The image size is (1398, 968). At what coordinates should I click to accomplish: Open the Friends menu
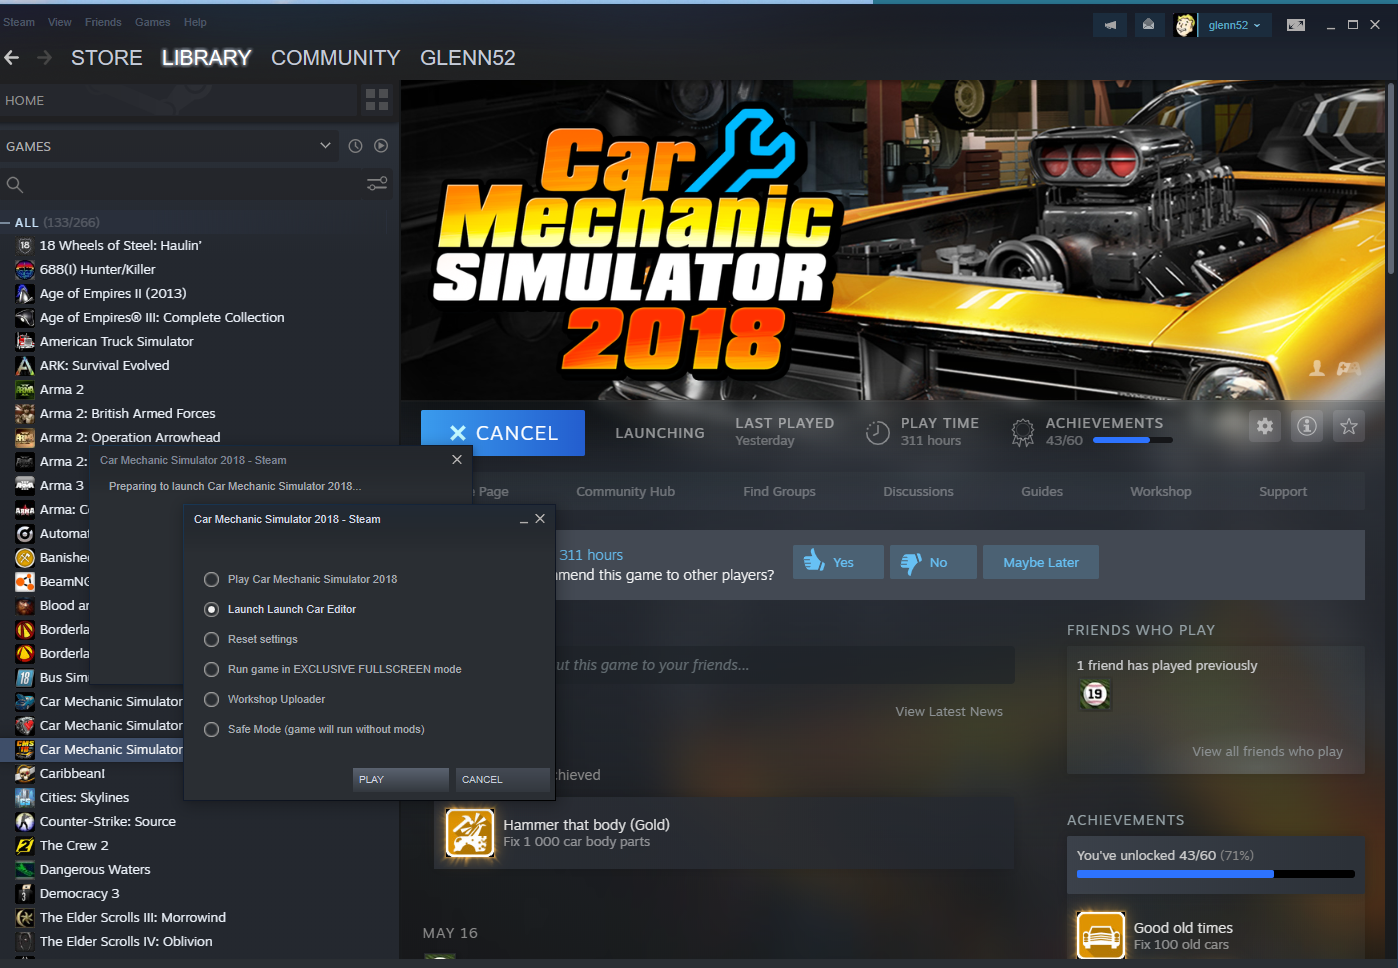click(103, 22)
